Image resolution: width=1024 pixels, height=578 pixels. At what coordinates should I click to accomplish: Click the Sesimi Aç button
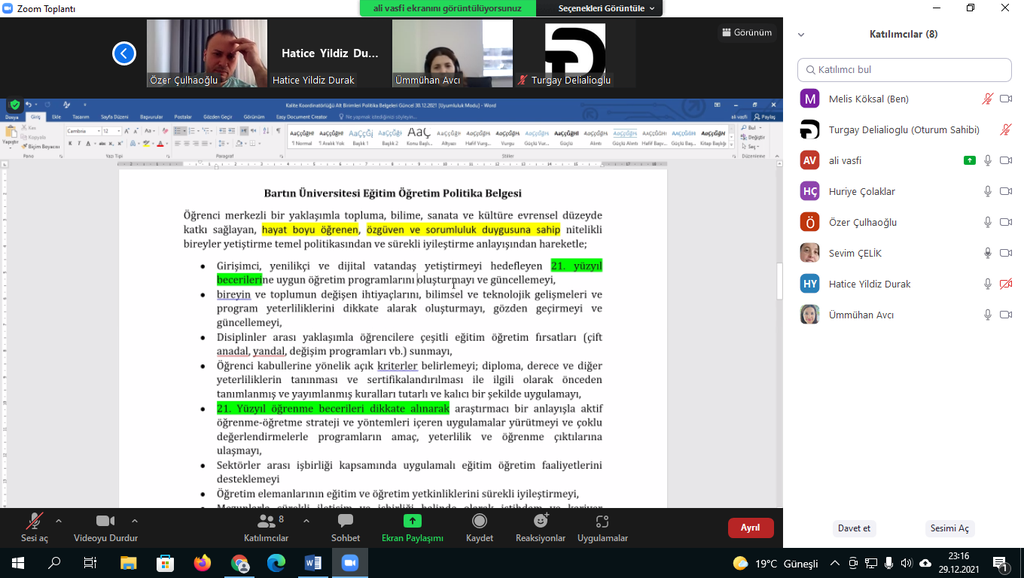[x=949, y=528]
